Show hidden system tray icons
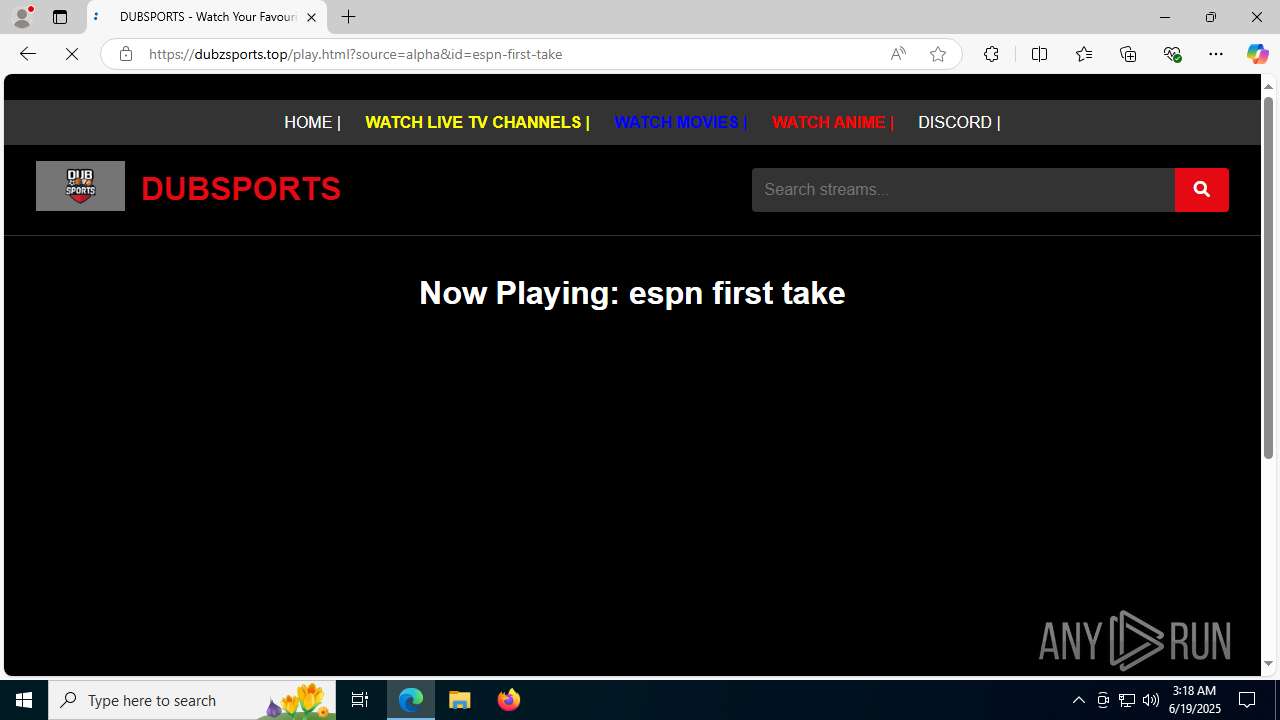Screen dimensions: 1280x720 pyautogui.click(x=1078, y=700)
